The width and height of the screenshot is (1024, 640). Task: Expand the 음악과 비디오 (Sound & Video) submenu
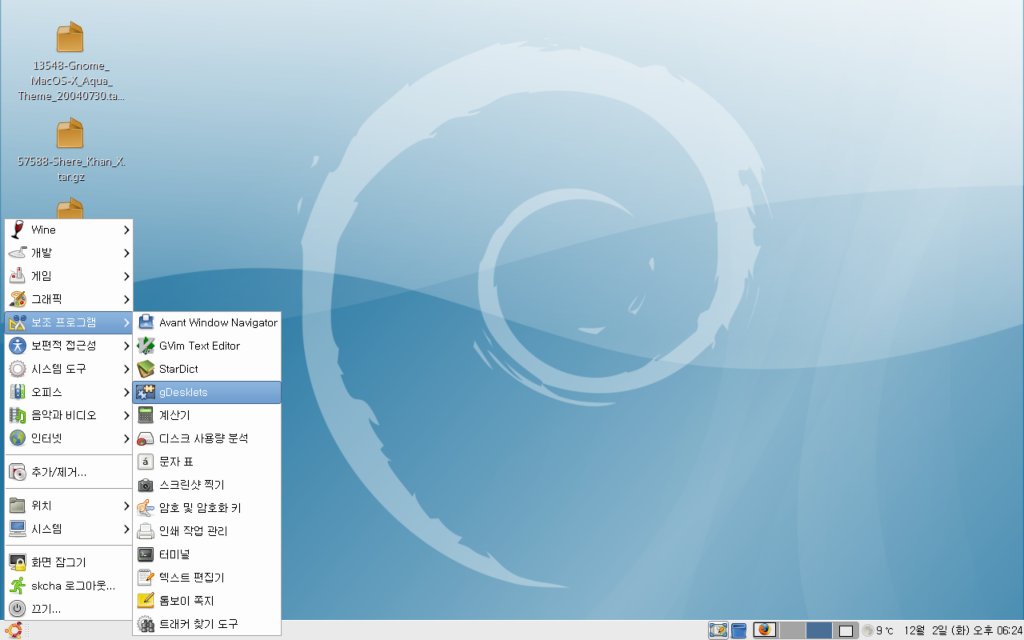[x=69, y=415]
